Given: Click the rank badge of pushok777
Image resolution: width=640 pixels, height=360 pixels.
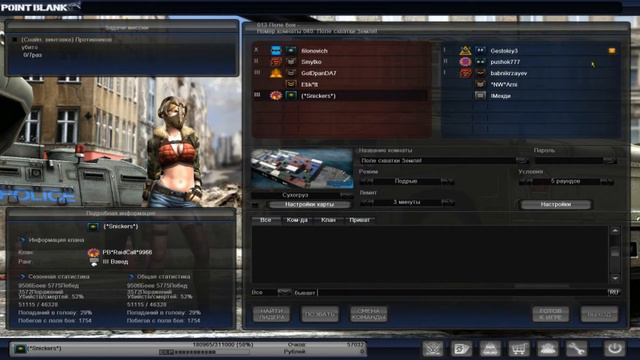Looking at the screenshot, I should click(x=480, y=62).
